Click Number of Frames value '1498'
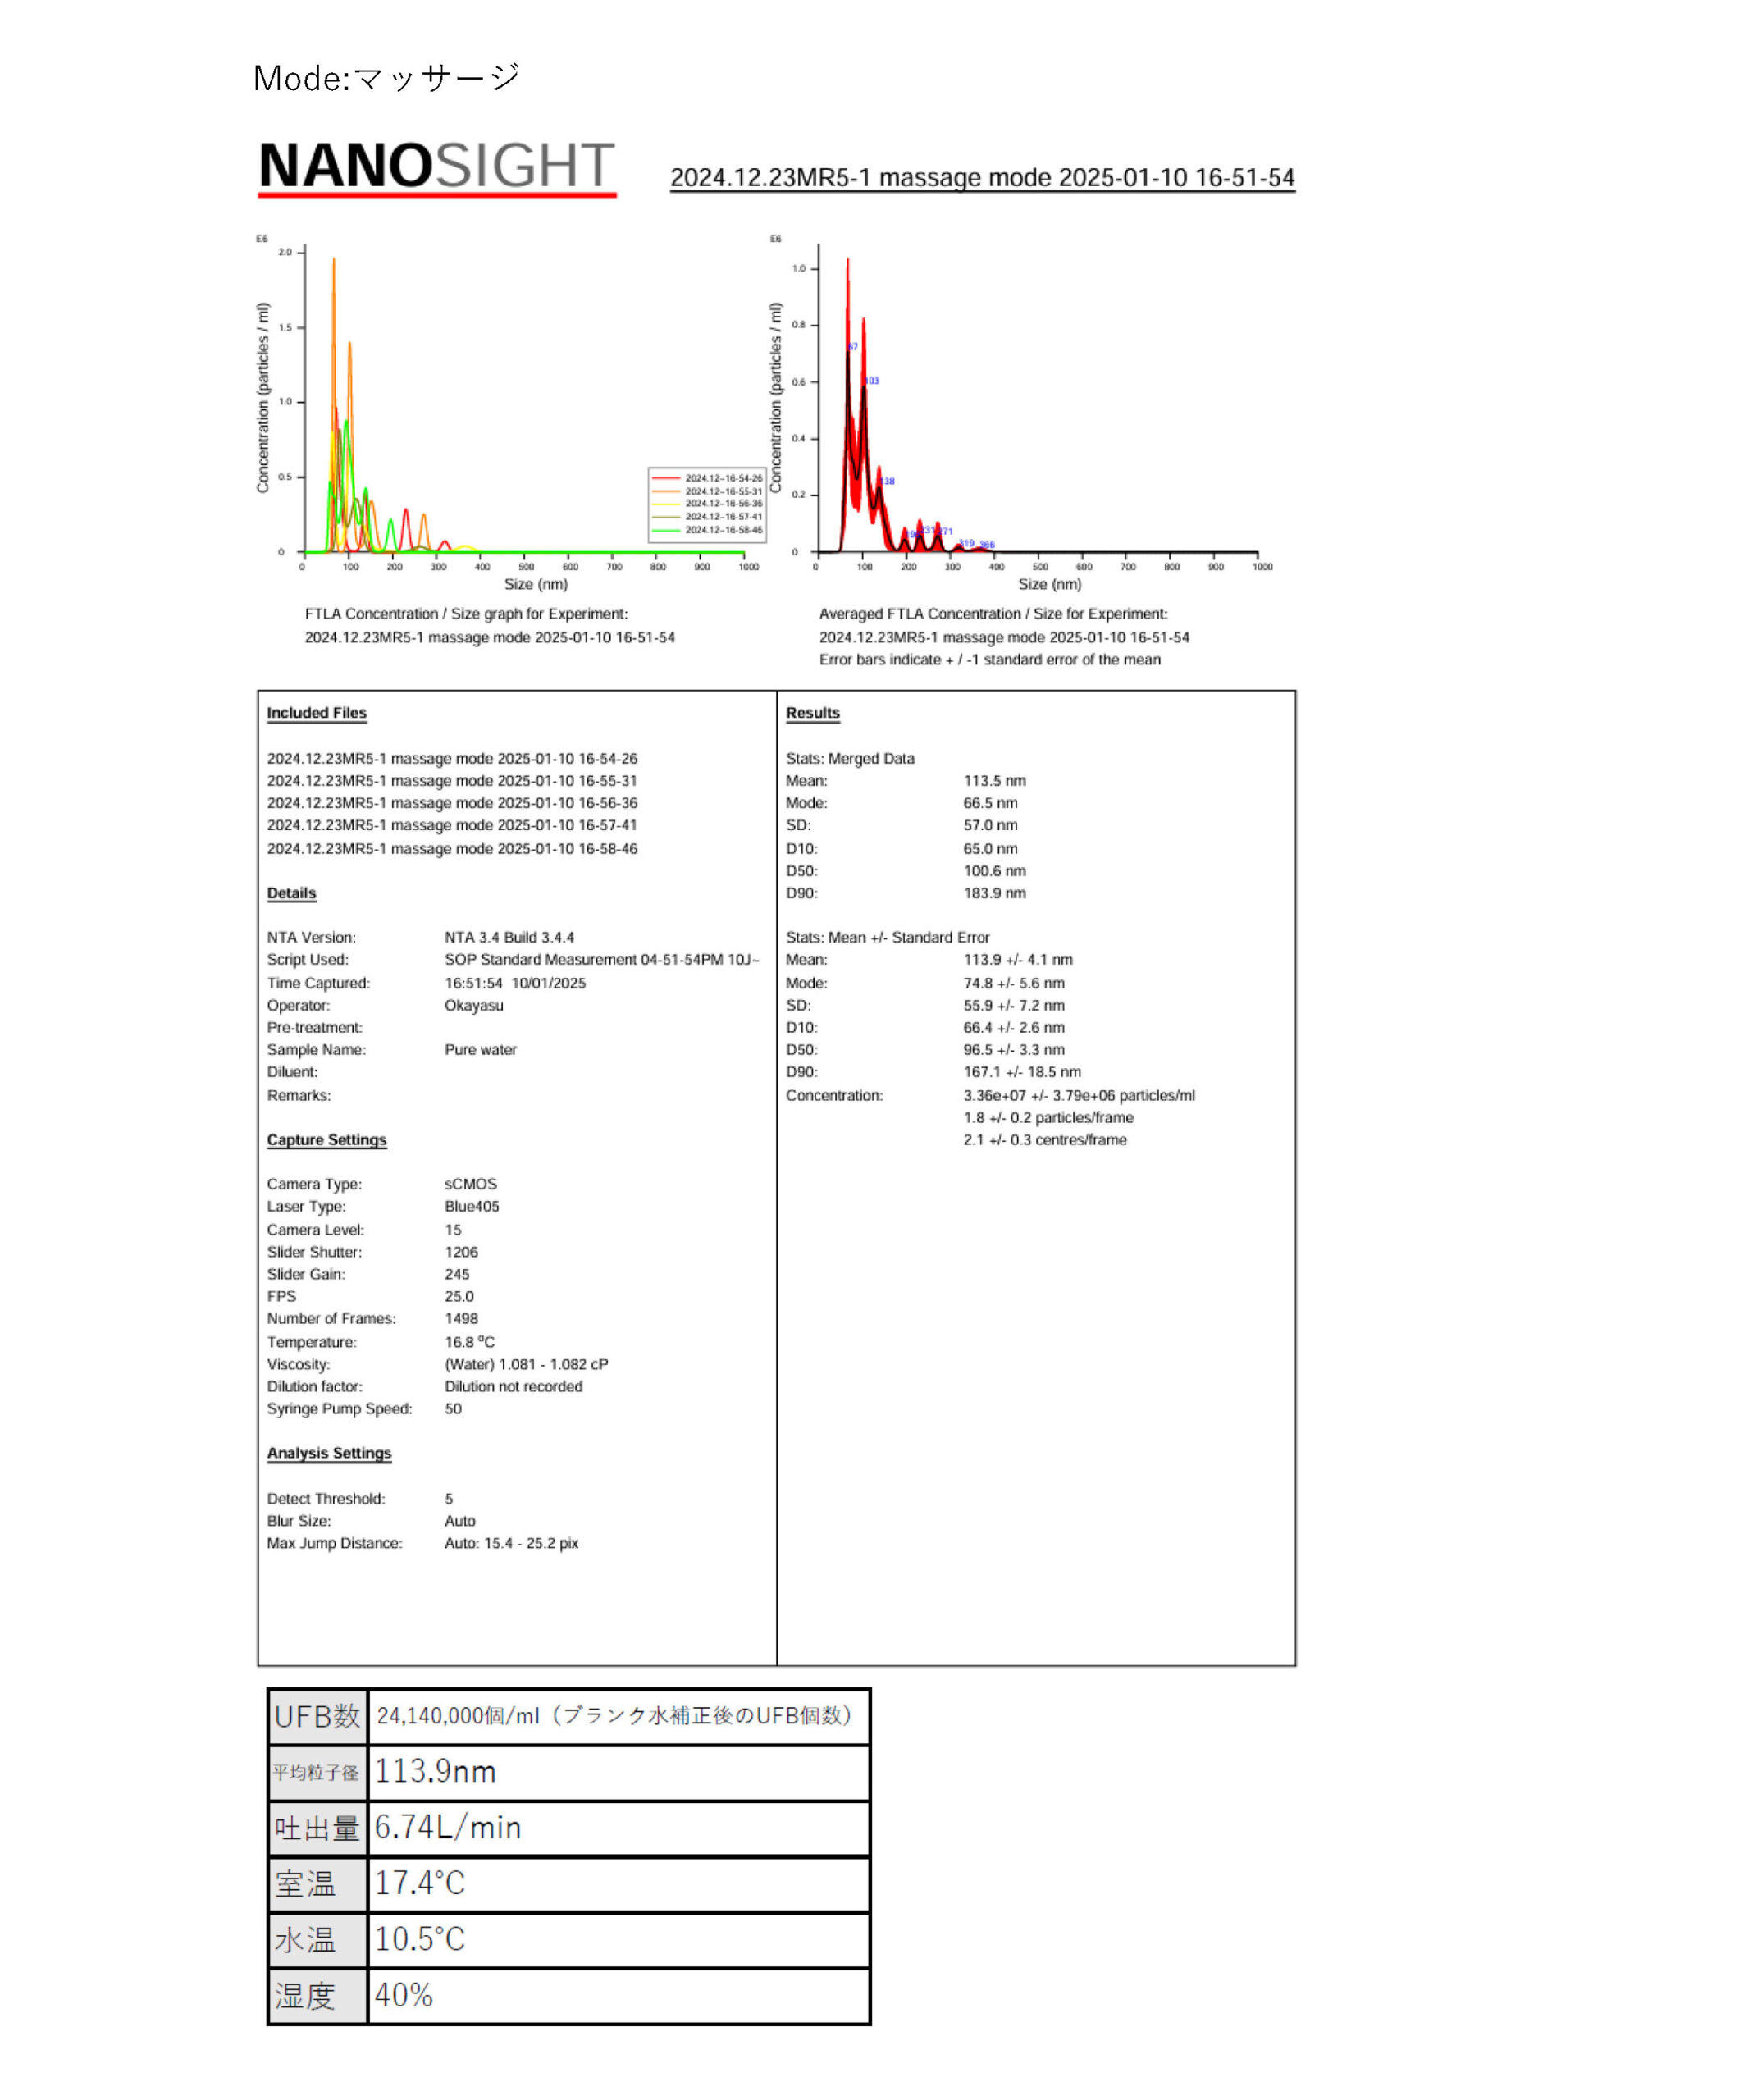1762x2100 pixels. (461, 1319)
